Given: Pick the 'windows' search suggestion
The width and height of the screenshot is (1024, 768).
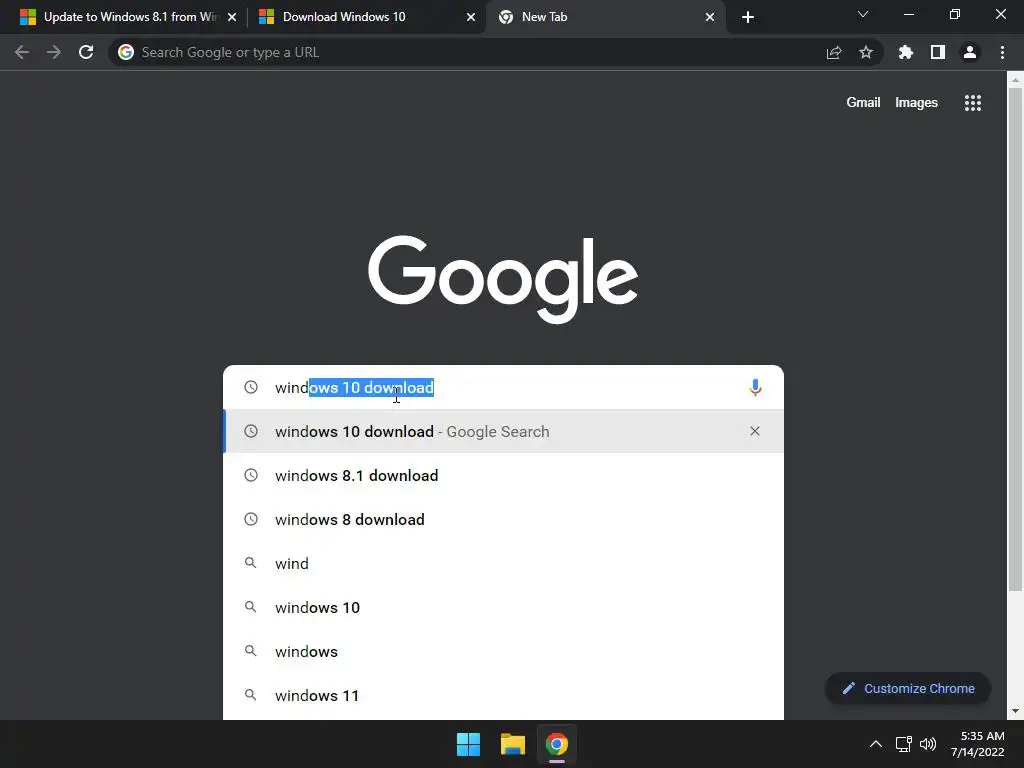Looking at the screenshot, I should tap(503, 651).
